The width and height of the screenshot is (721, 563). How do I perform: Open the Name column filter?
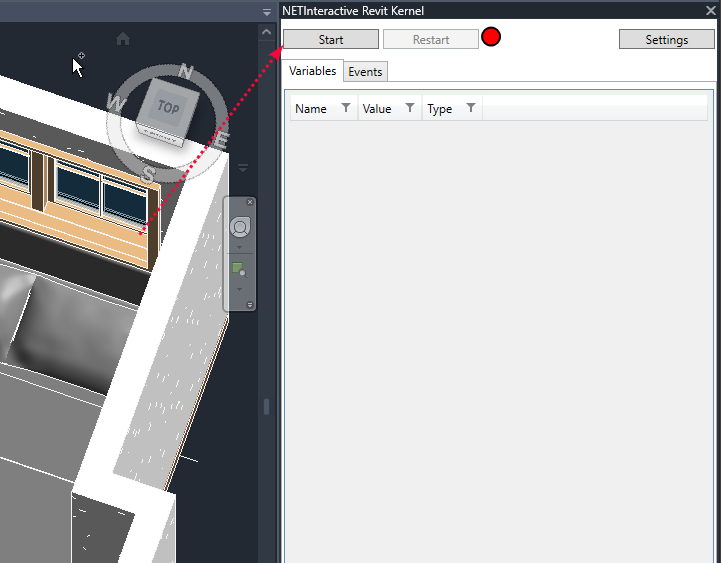click(x=346, y=108)
